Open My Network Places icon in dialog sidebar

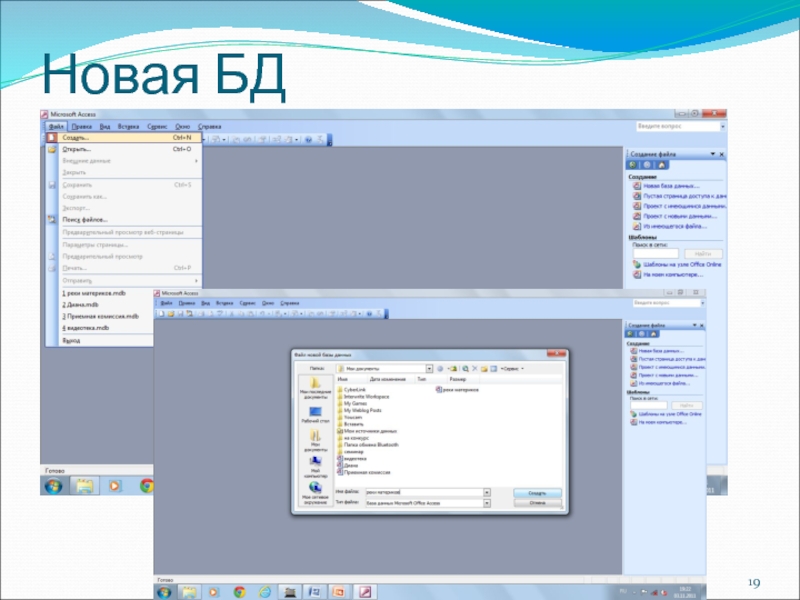click(x=315, y=493)
